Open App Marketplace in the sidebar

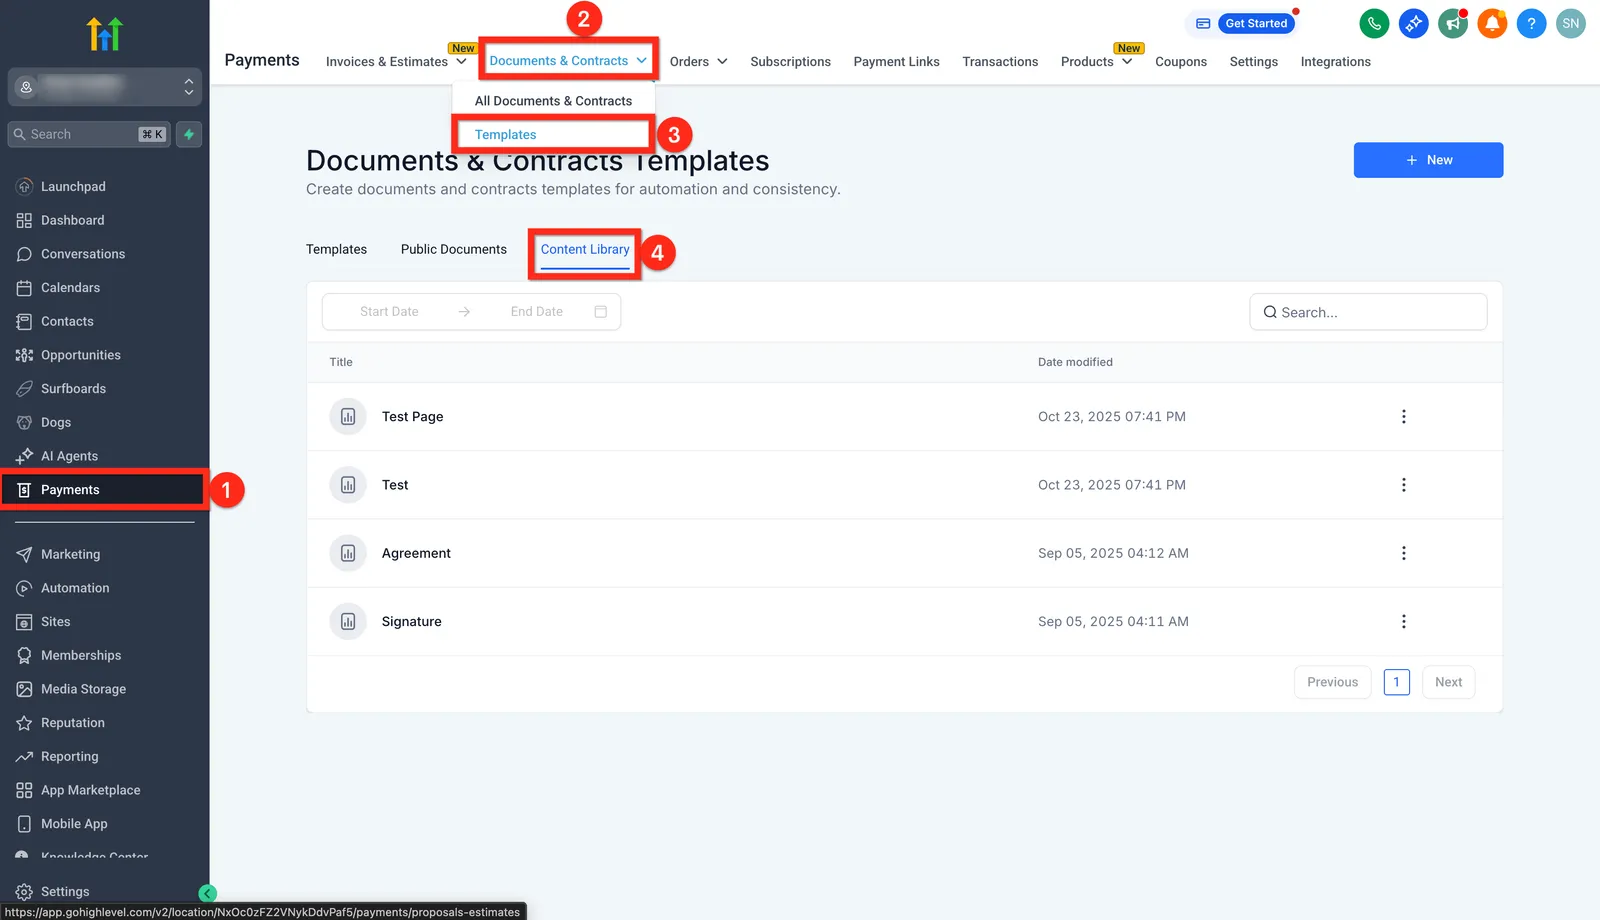[90, 790]
